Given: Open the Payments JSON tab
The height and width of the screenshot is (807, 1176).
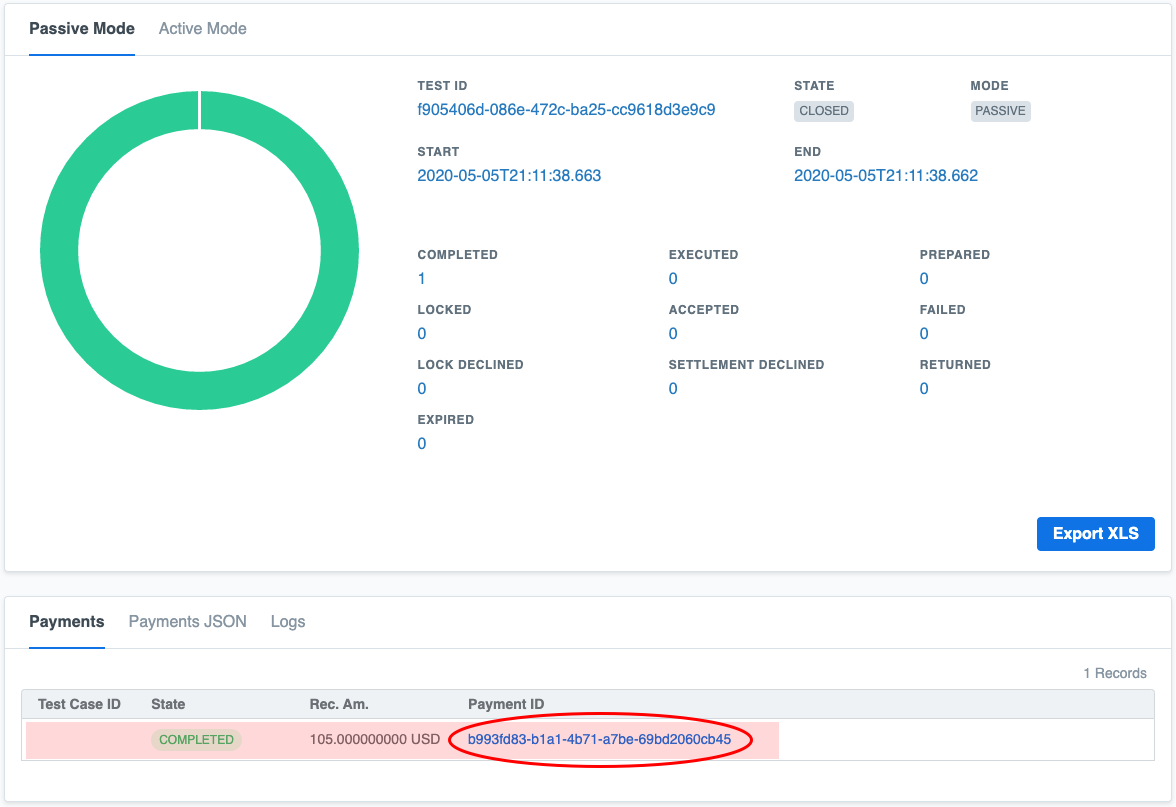Looking at the screenshot, I should (x=187, y=621).
